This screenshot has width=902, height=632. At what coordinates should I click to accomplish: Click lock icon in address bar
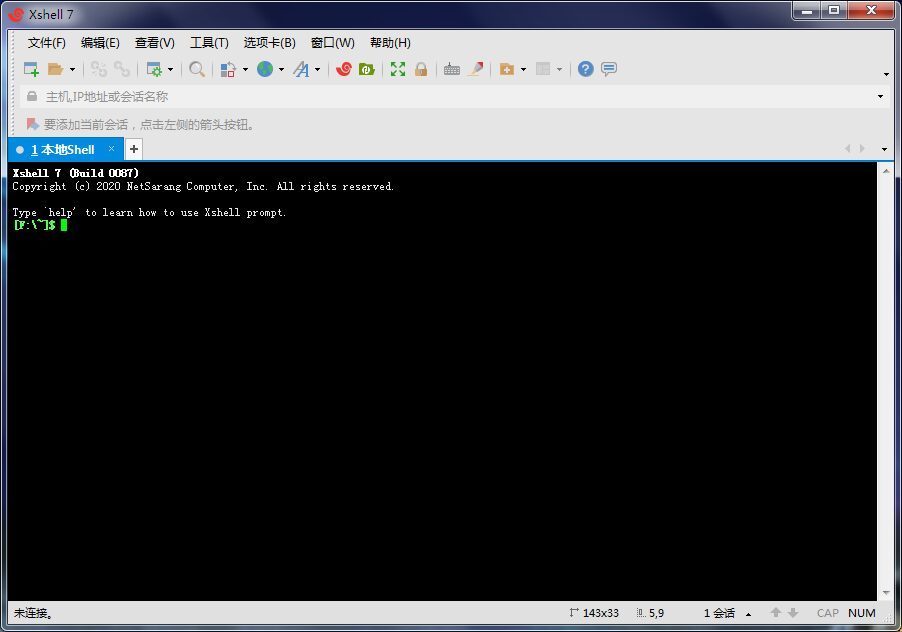coord(32,97)
